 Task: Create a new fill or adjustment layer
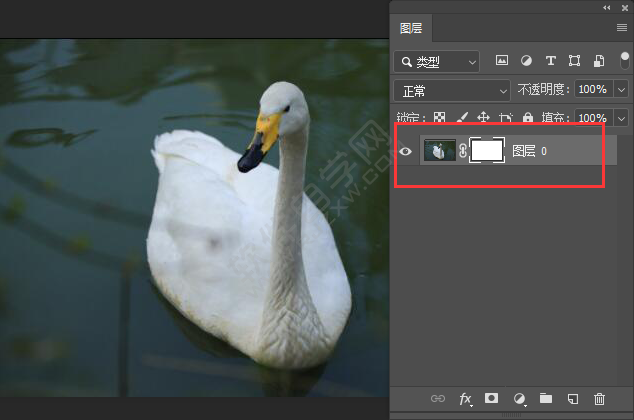point(519,399)
